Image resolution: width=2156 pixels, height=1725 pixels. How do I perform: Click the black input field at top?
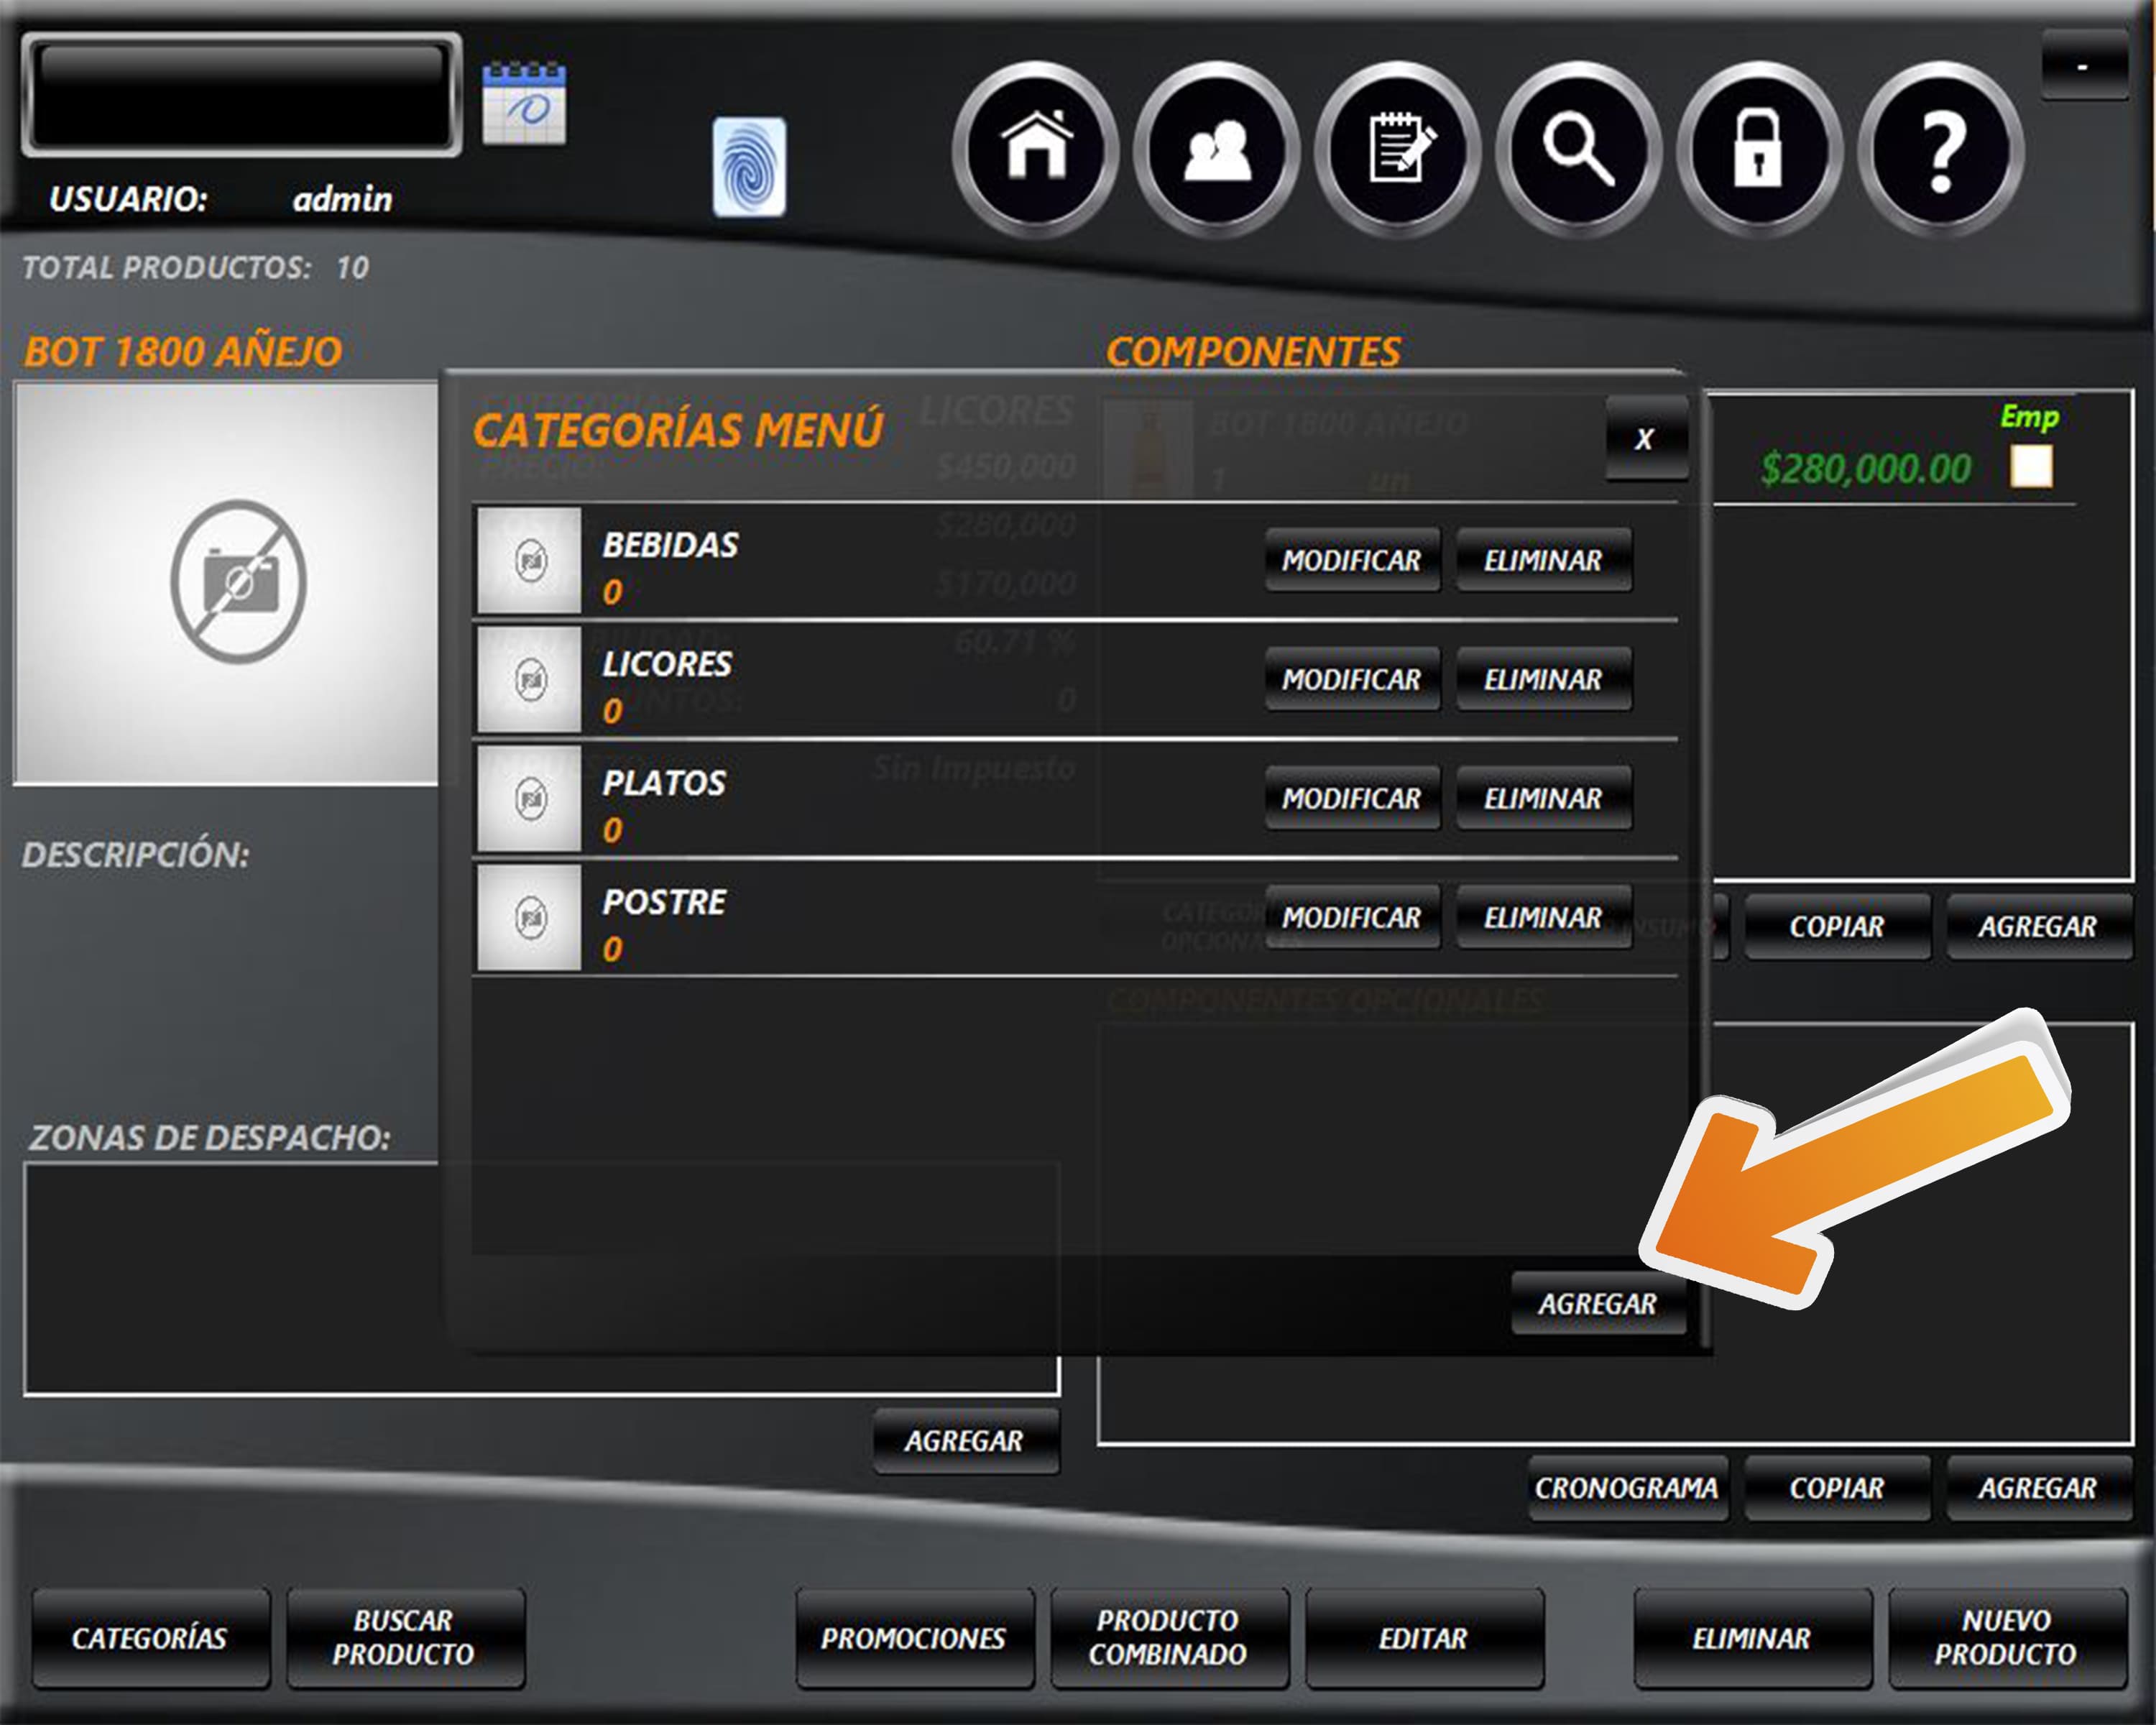click(241, 95)
